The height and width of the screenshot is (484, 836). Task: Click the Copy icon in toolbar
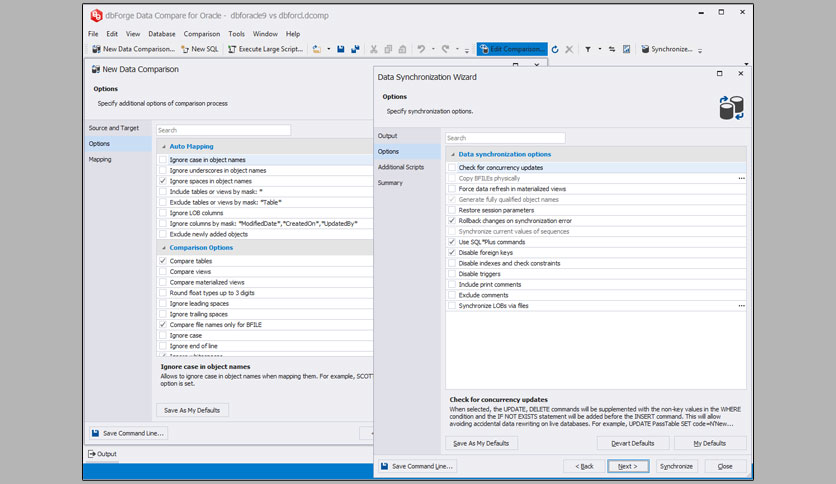(388, 49)
